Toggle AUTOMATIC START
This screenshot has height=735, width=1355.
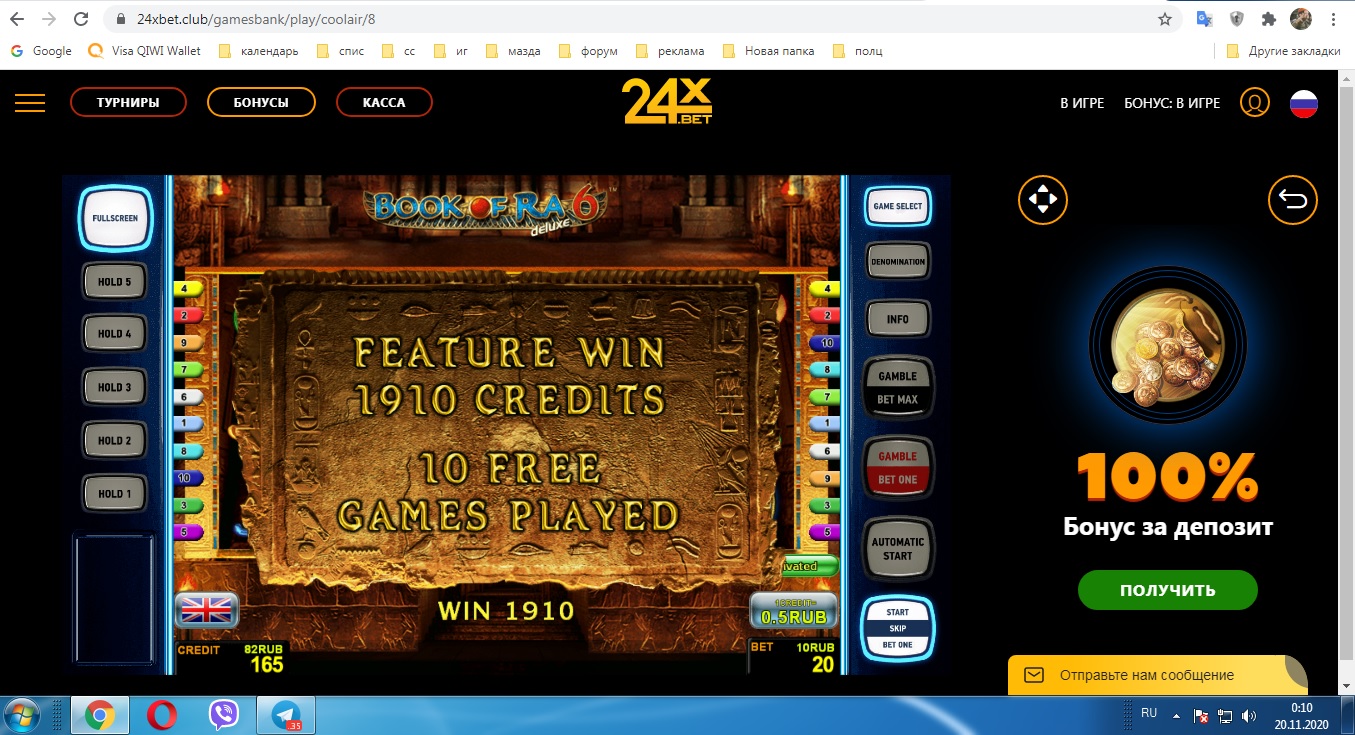[x=898, y=549]
